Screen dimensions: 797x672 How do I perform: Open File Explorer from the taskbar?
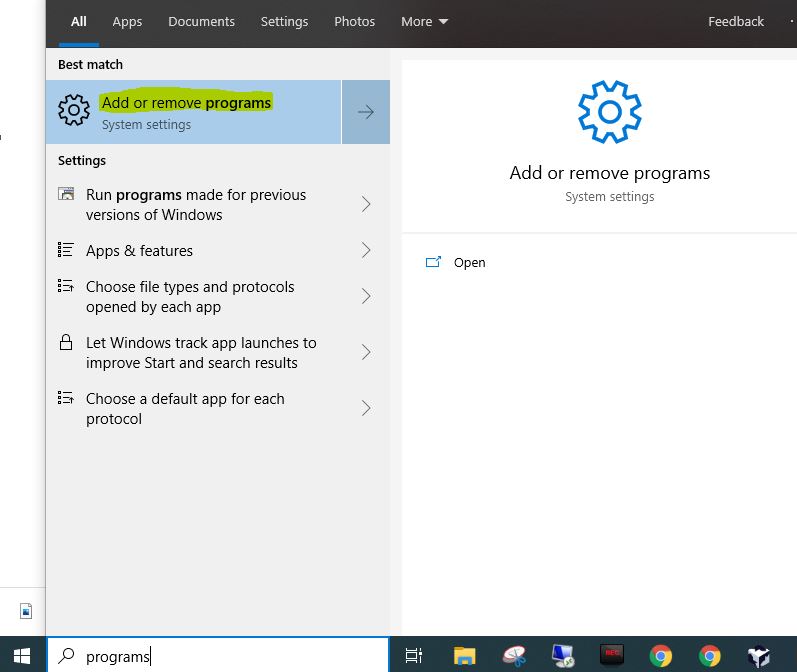click(x=464, y=656)
